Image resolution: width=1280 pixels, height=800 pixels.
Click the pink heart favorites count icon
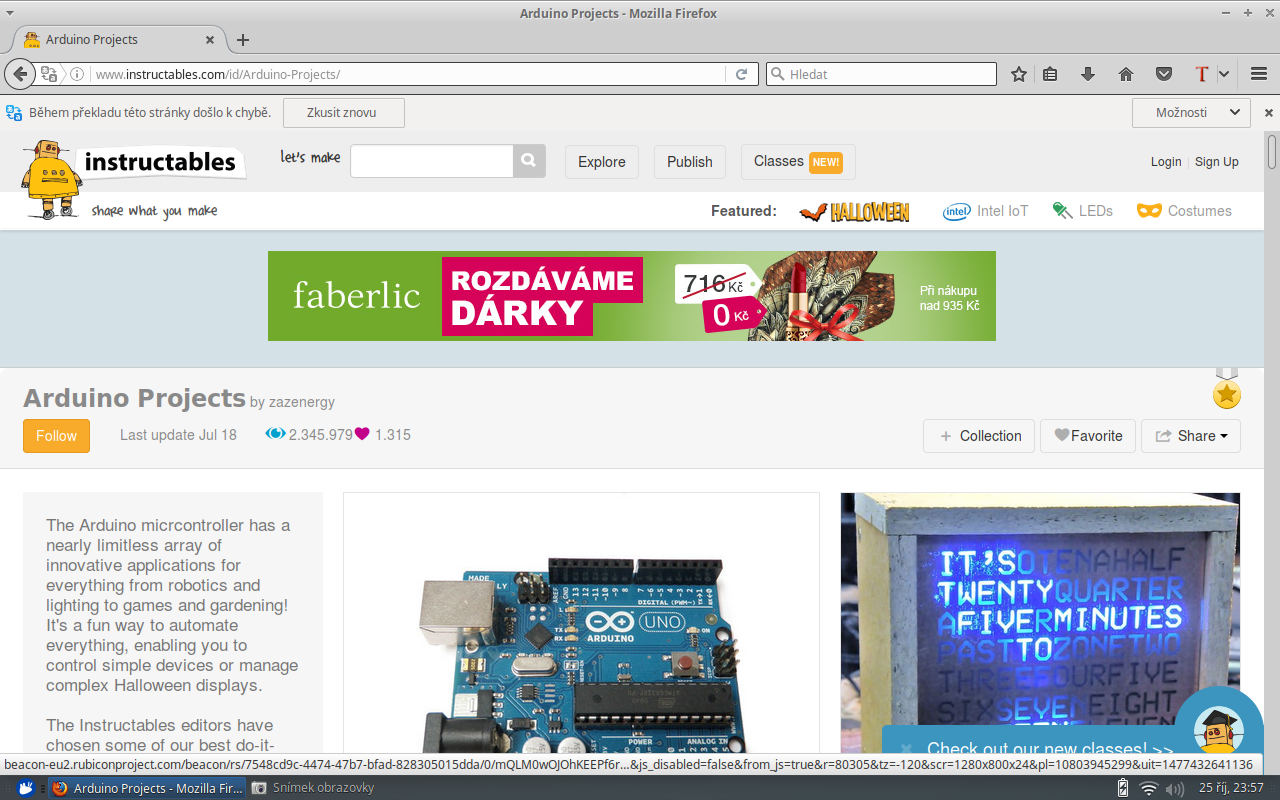tap(362, 435)
